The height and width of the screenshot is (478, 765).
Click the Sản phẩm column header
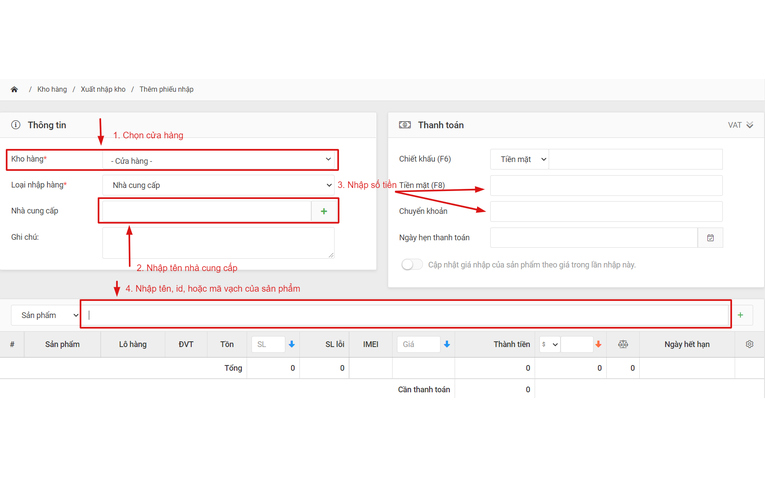tap(62, 344)
